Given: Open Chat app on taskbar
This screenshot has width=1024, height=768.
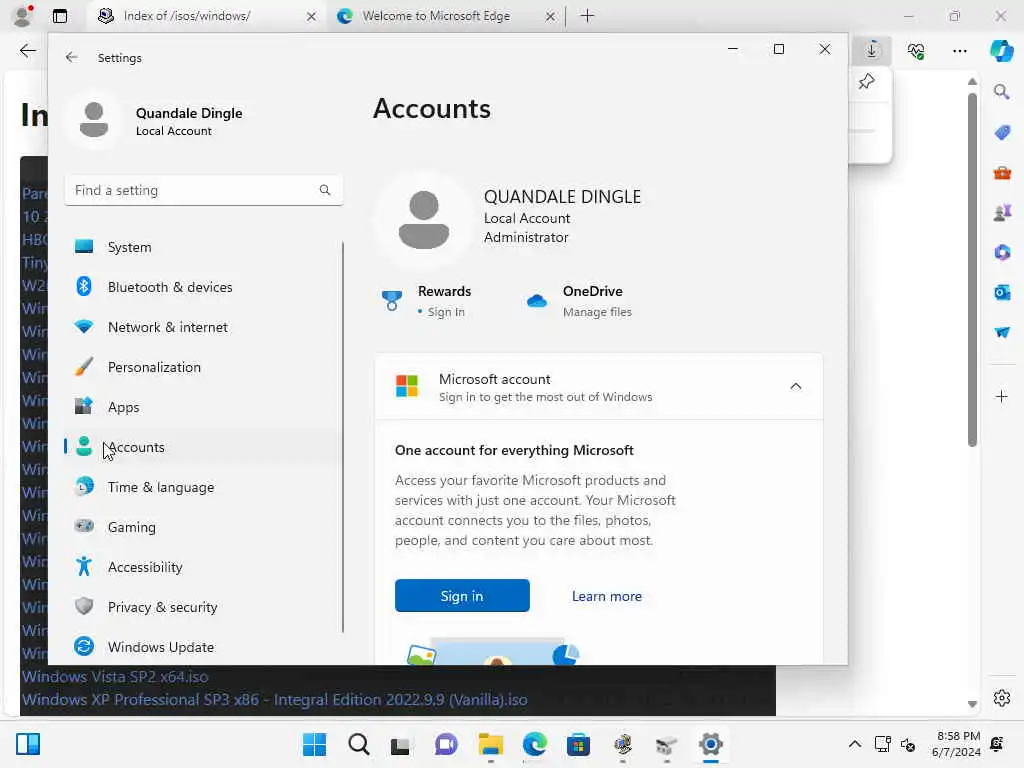Looking at the screenshot, I should point(447,744).
